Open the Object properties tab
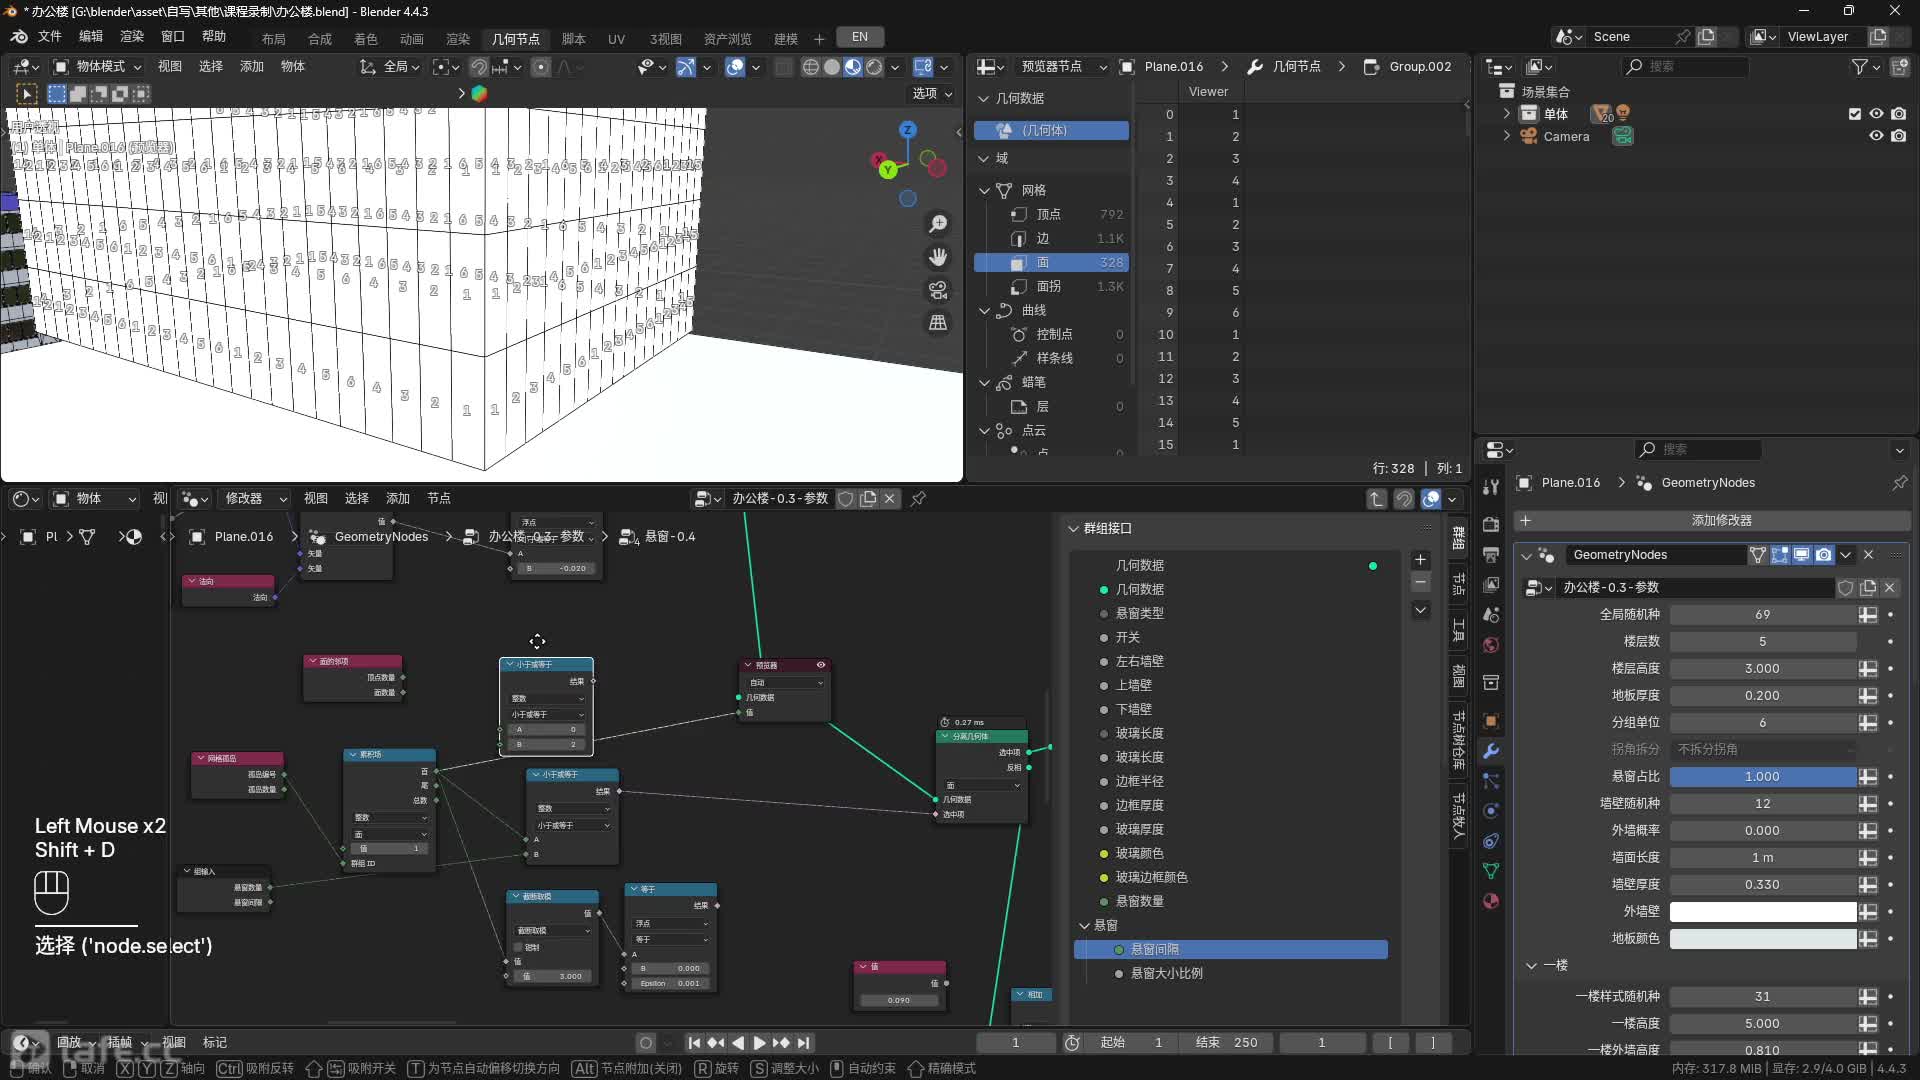The width and height of the screenshot is (1920, 1080). point(1491,721)
